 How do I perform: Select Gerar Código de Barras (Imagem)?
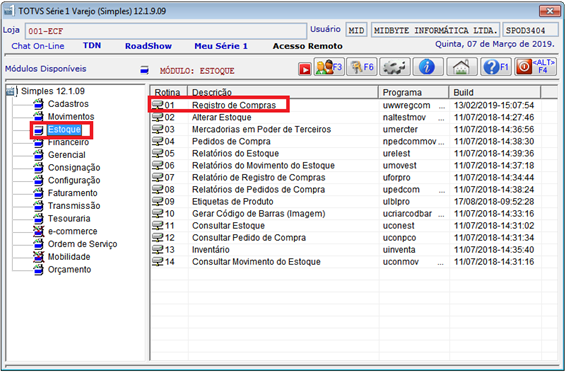[x=258, y=214]
